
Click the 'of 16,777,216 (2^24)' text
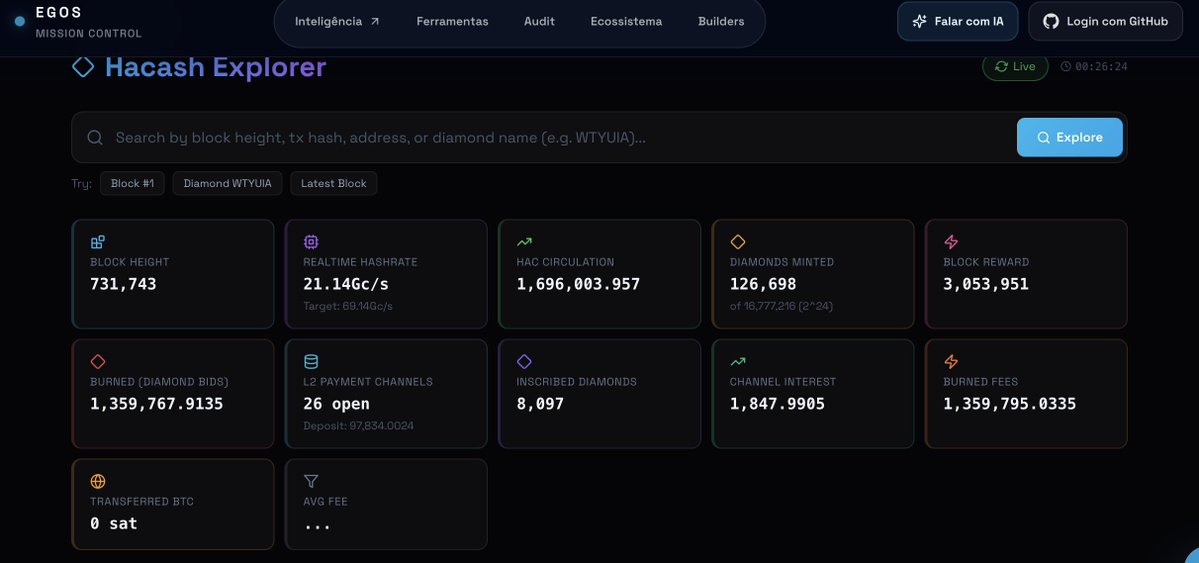point(781,306)
